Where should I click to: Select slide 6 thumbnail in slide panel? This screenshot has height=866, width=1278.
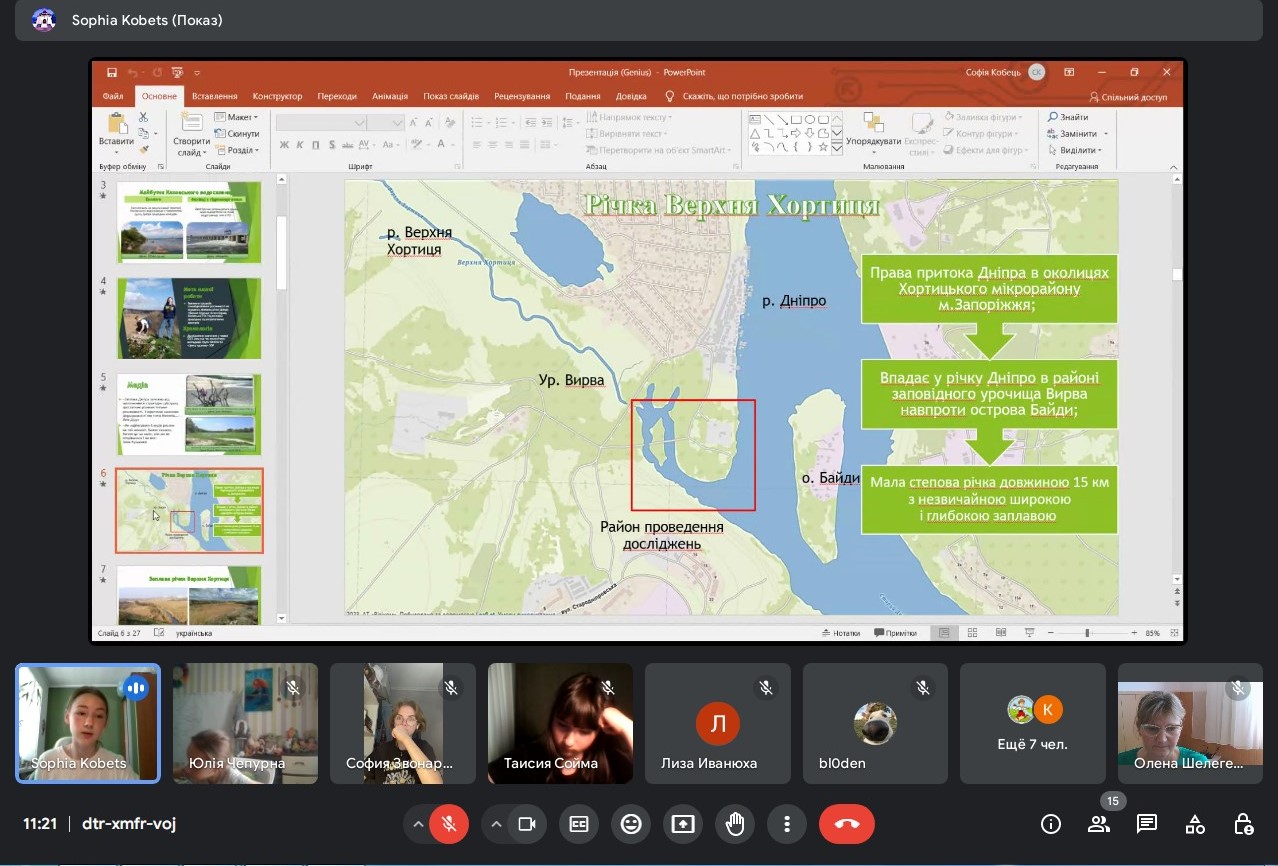coord(189,510)
